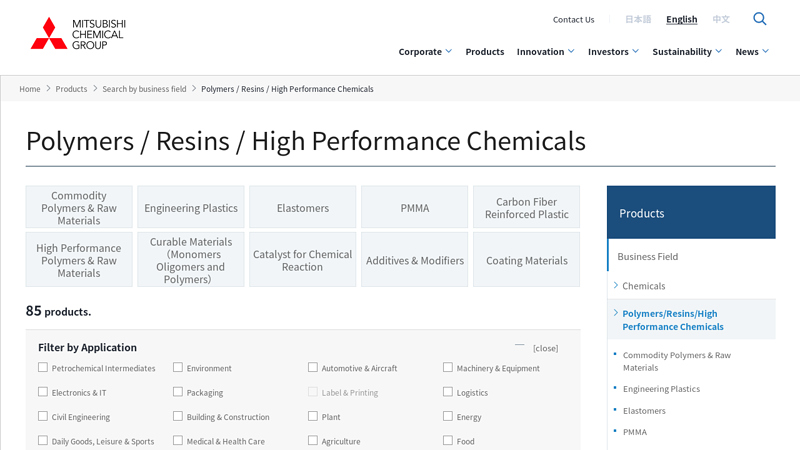800x450 pixels.
Task: Select the Coating Materials tile
Action: (527, 260)
